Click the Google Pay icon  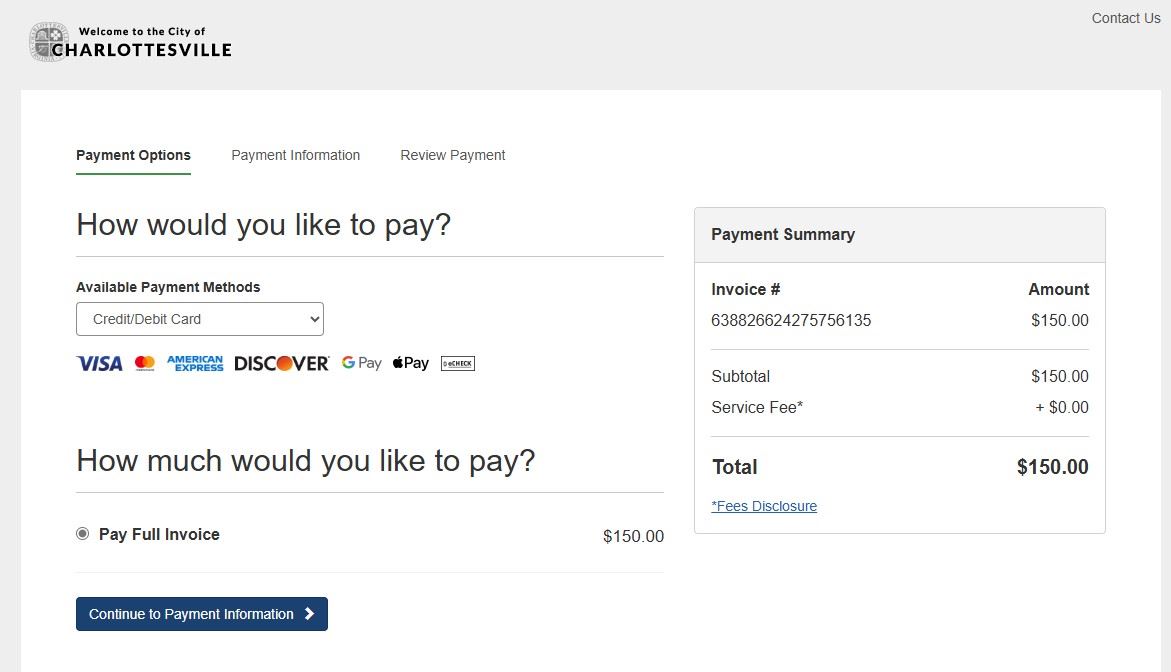[361, 363]
